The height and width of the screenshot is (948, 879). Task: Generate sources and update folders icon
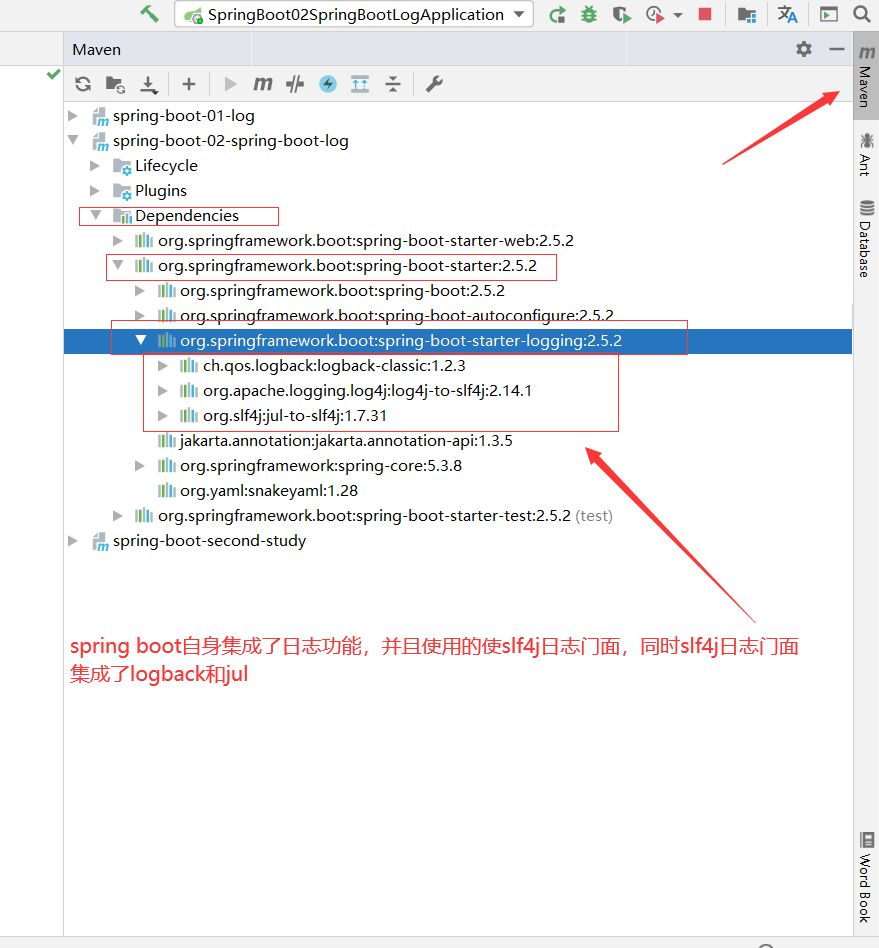point(115,85)
